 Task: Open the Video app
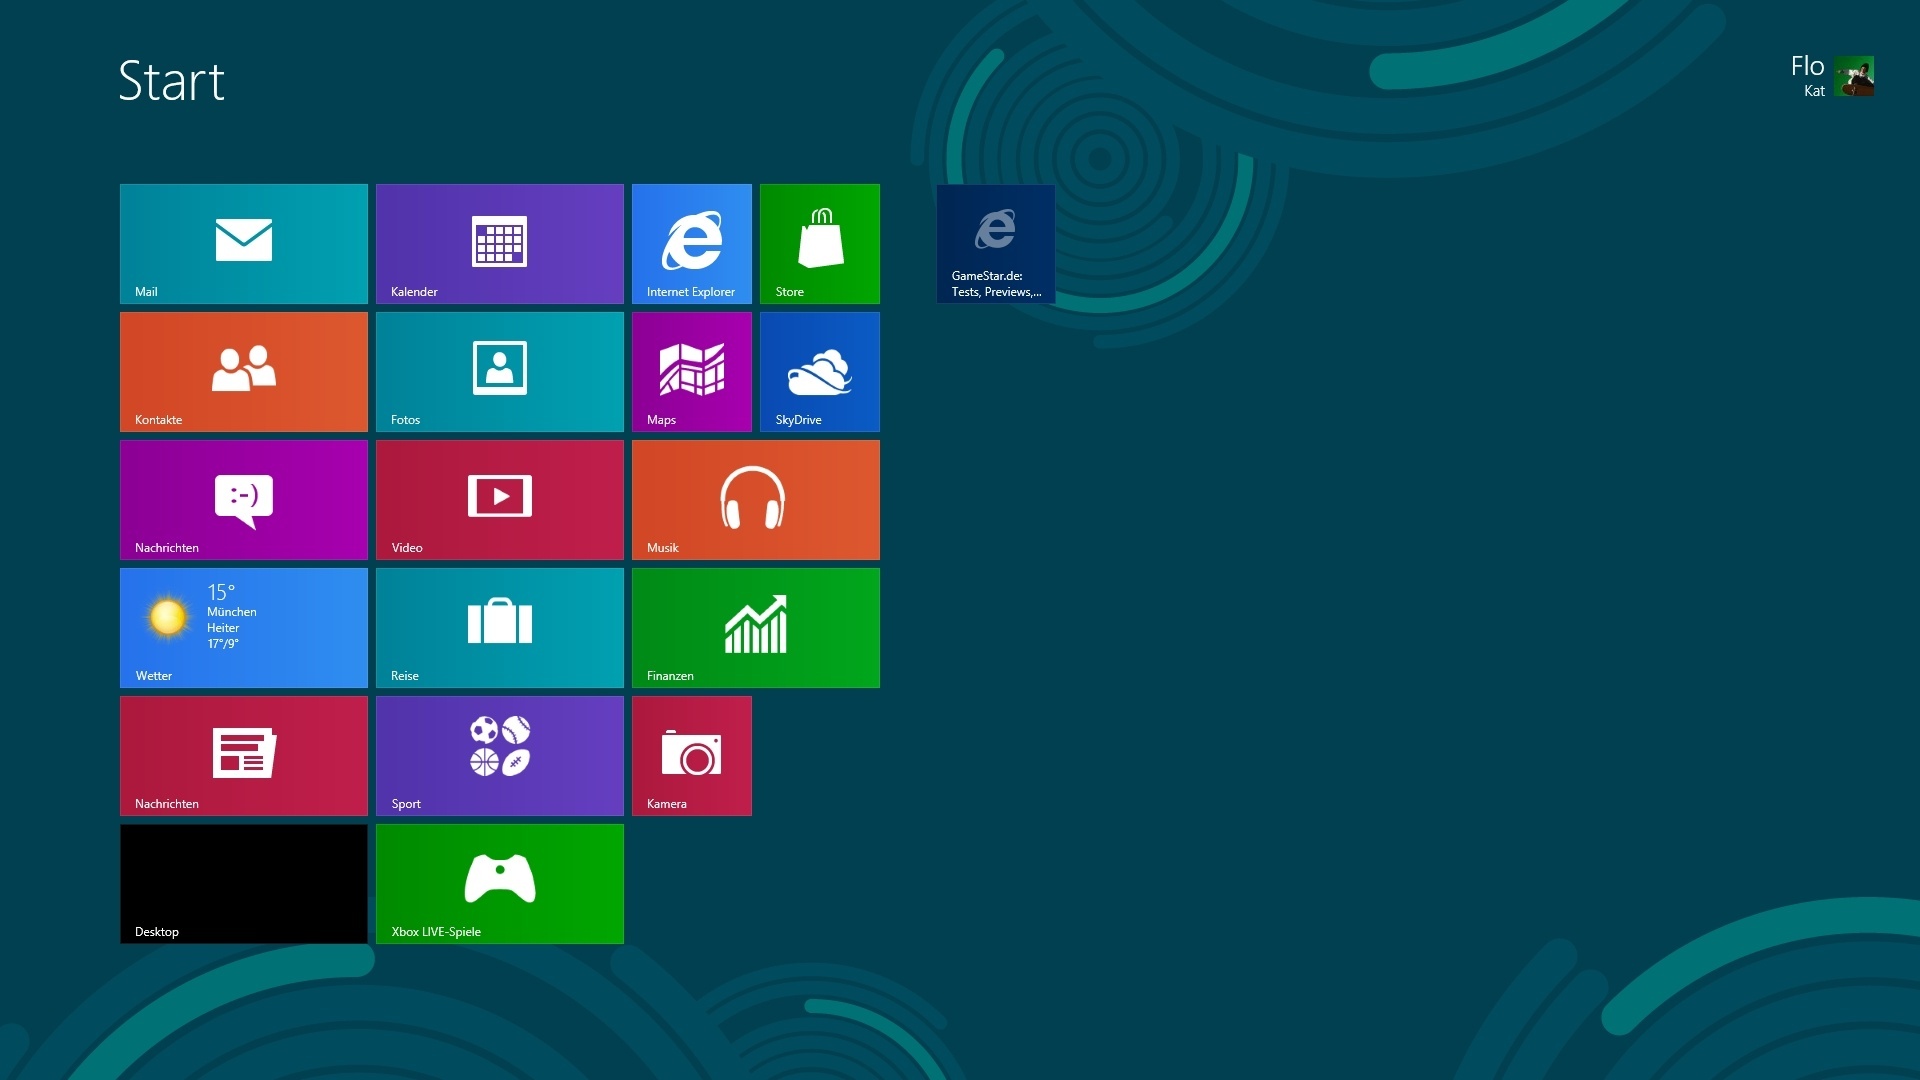pyautogui.click(x=499, y=499)
